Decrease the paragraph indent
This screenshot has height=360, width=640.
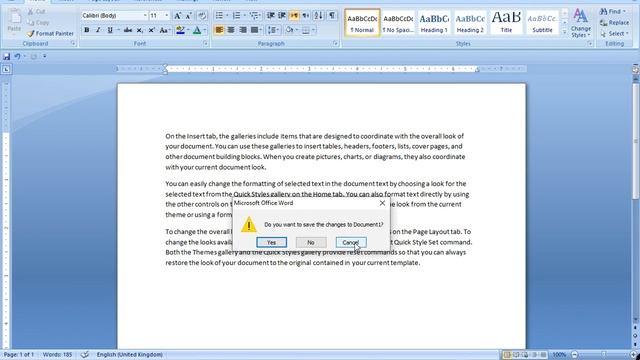pos(270,16)
